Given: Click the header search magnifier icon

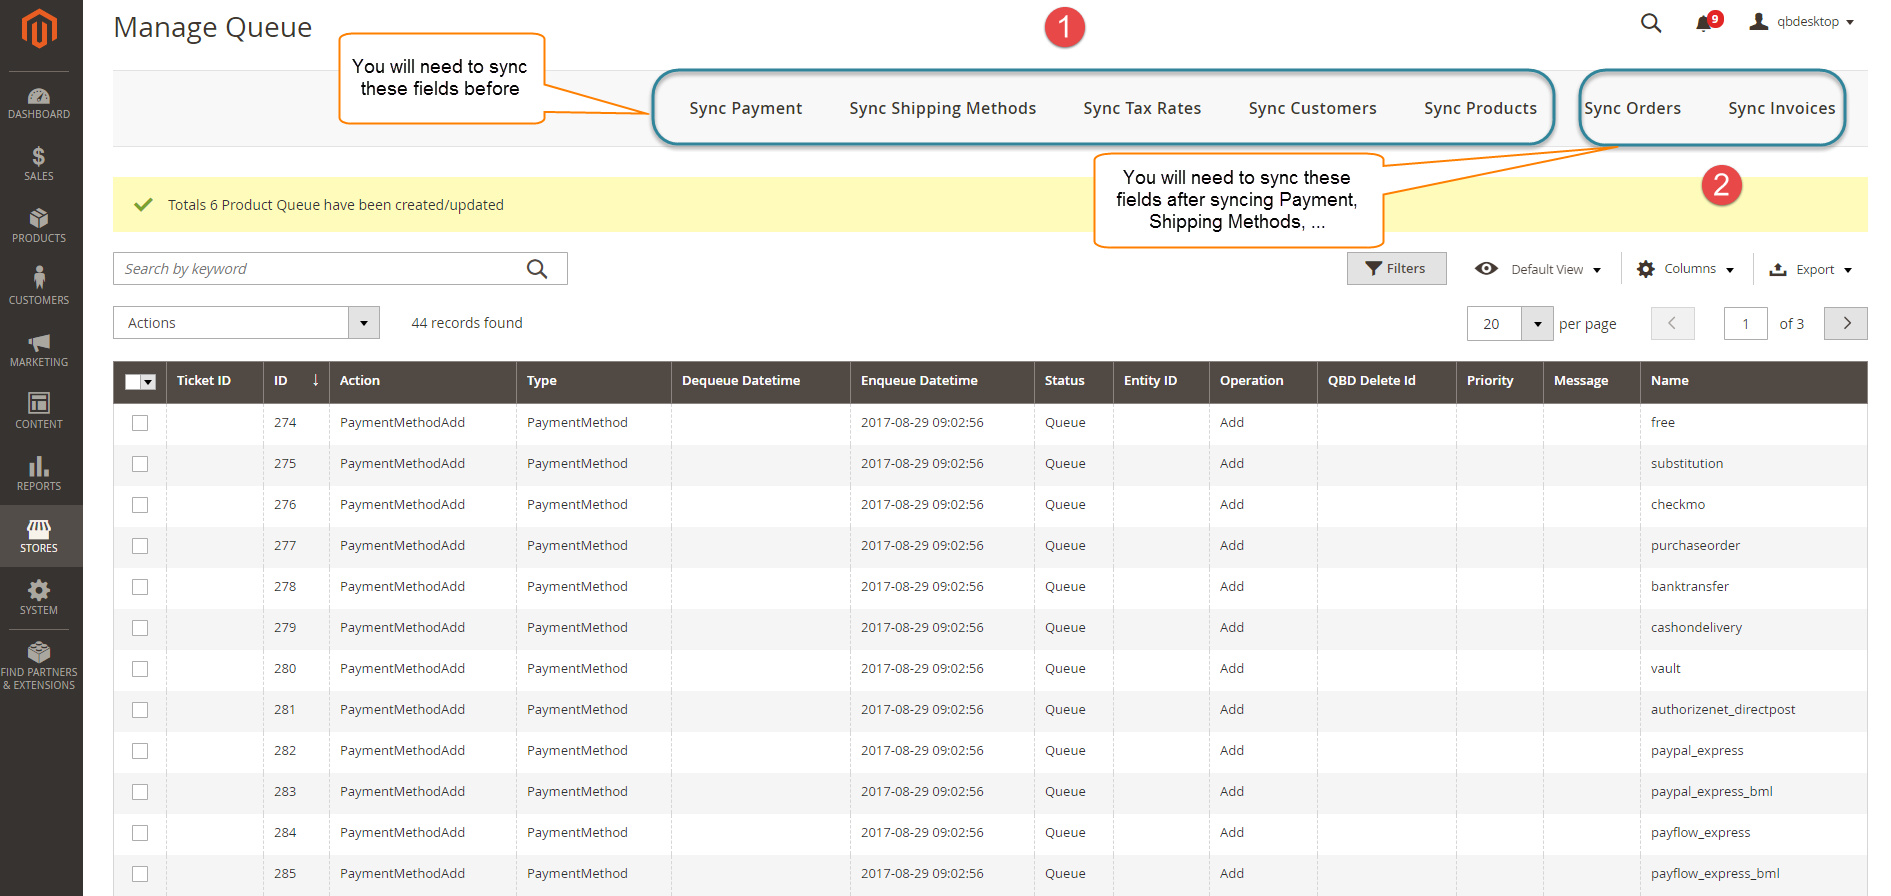Looking at the screenshot, I should [x=1651, y=23].
